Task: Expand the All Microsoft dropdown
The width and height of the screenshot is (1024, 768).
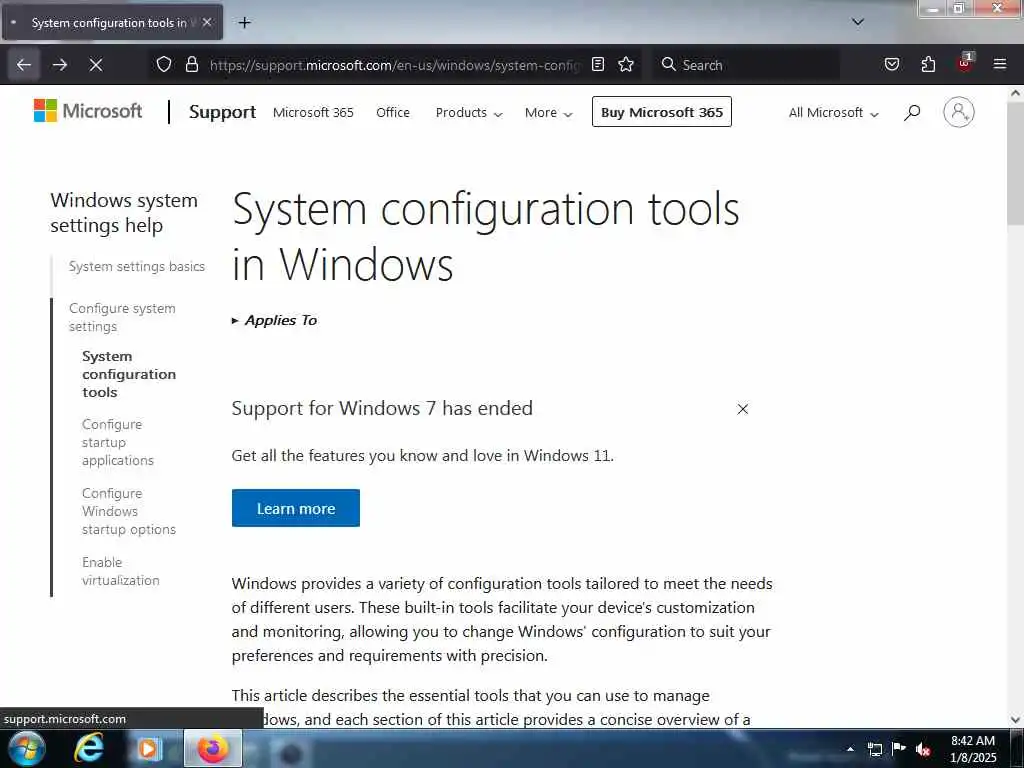Action: (x=833, y=112)
